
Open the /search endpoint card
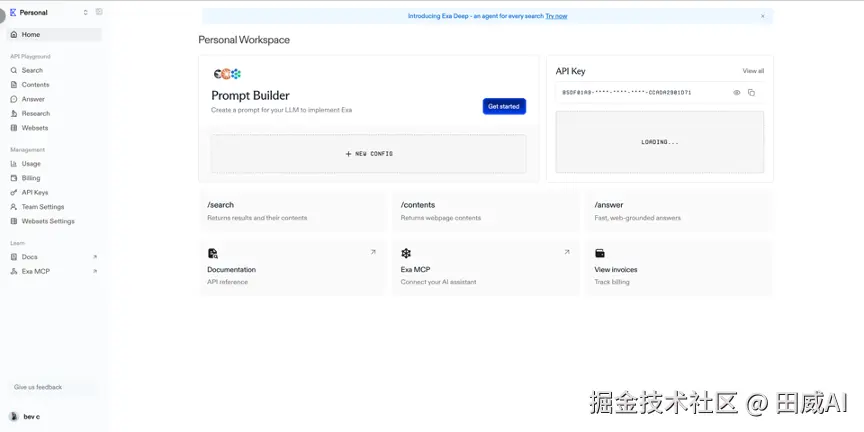click(x=293, y=211)
